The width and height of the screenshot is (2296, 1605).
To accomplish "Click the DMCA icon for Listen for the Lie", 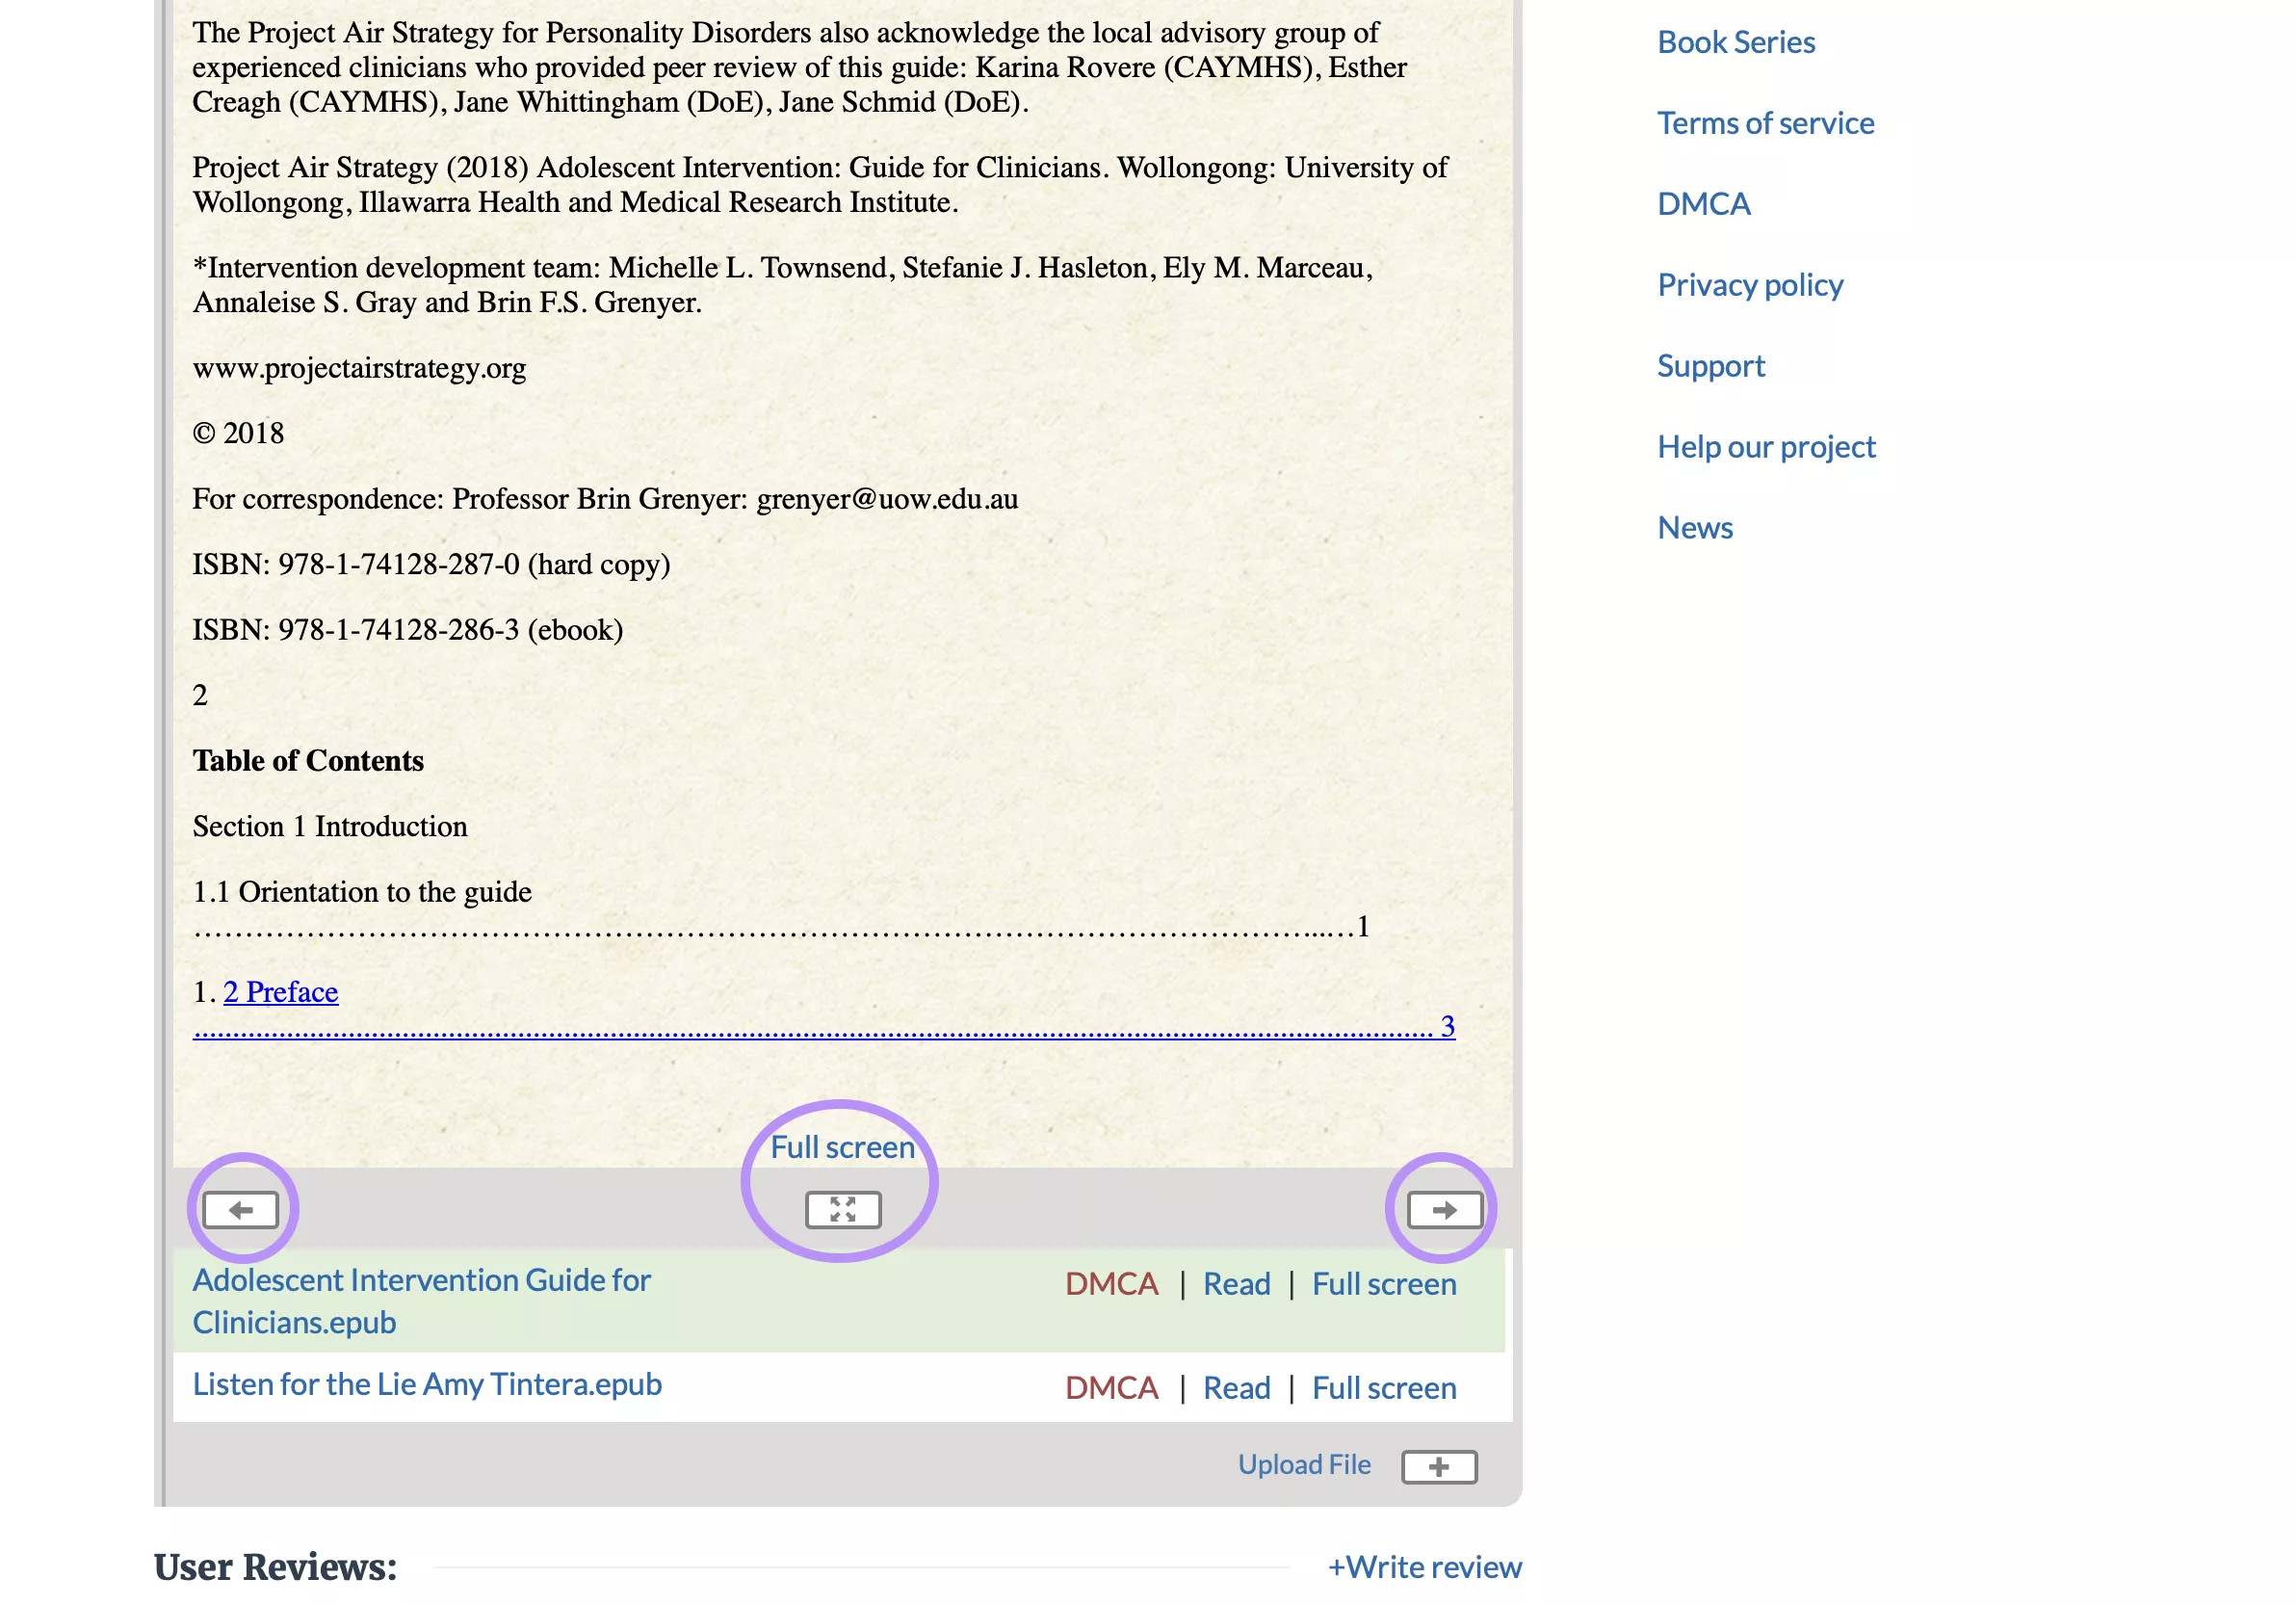I will point(1111,1385).
